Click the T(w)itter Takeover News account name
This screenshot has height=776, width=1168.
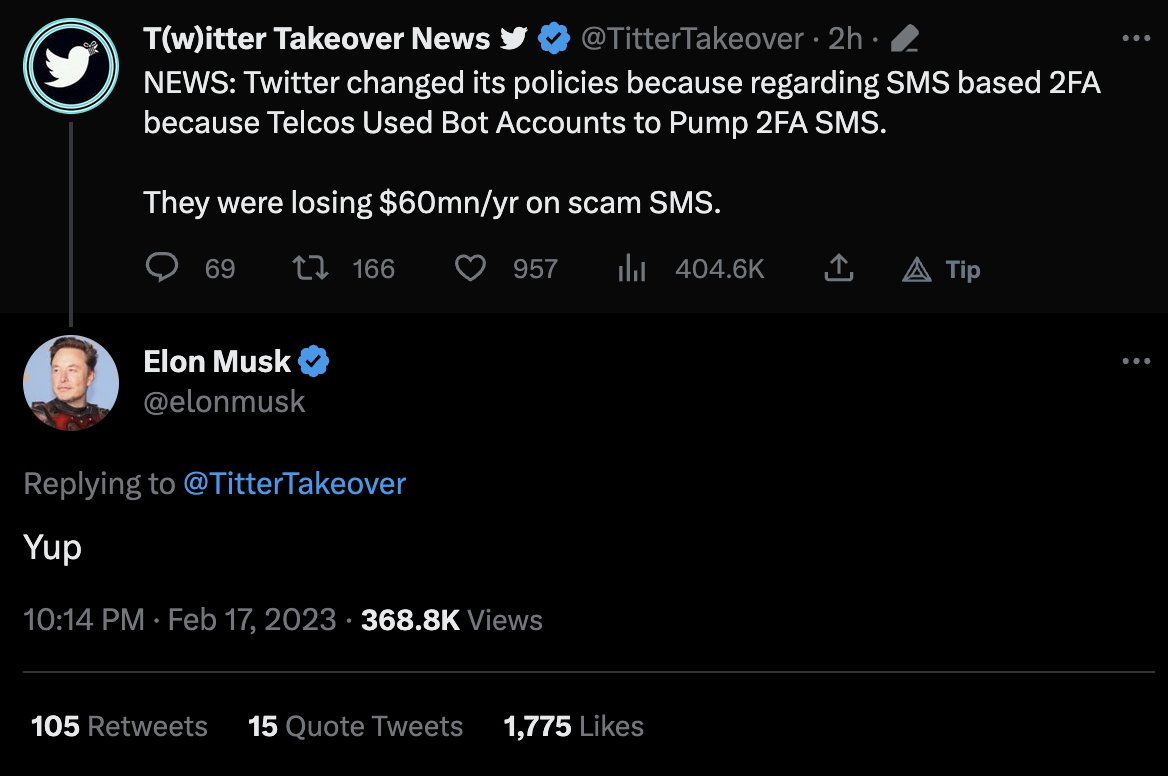[316, 39]
